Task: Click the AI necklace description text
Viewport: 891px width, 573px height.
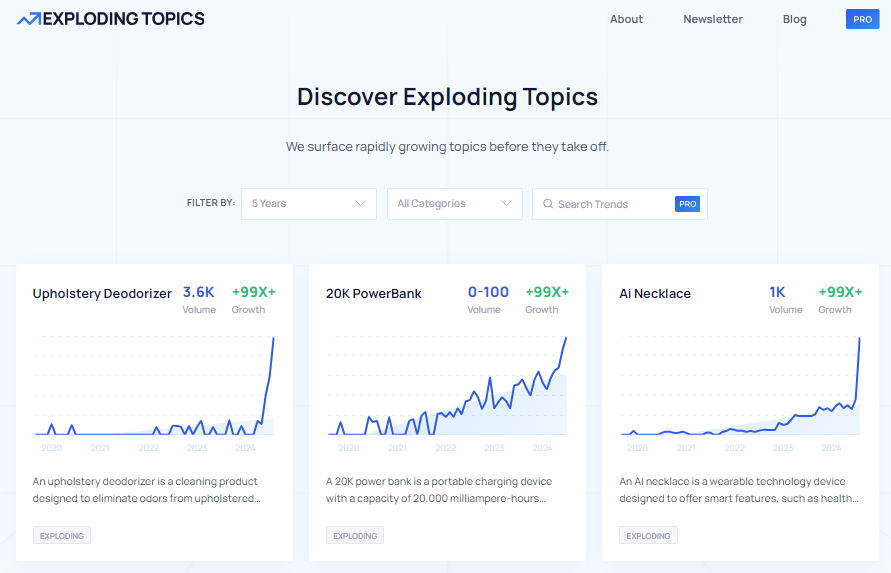Action: (x=739, y=490)
